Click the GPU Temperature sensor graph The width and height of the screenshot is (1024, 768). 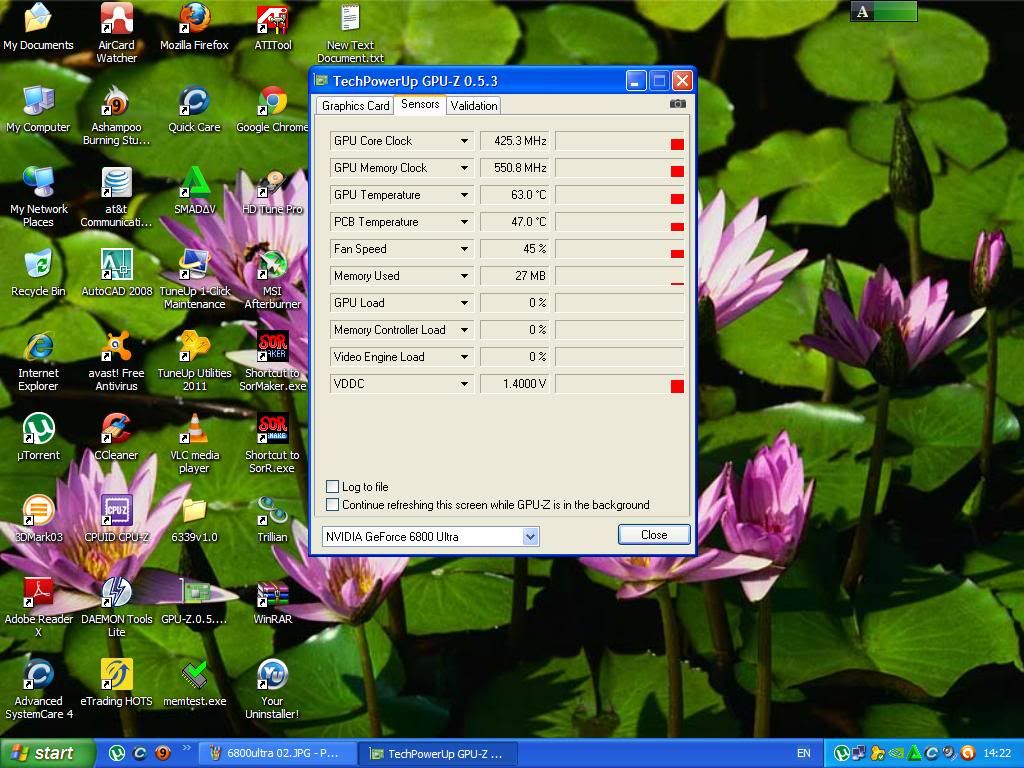(620, 195)
